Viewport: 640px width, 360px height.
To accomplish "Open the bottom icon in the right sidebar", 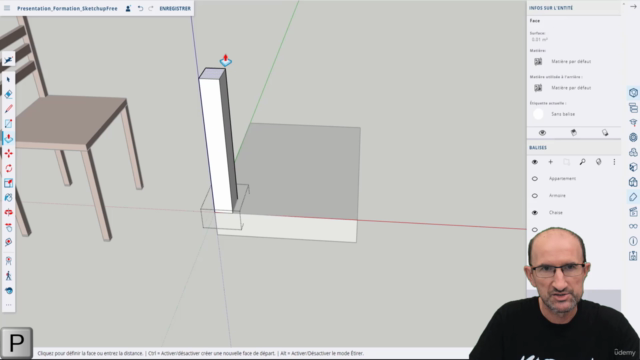I will [633, 256].
